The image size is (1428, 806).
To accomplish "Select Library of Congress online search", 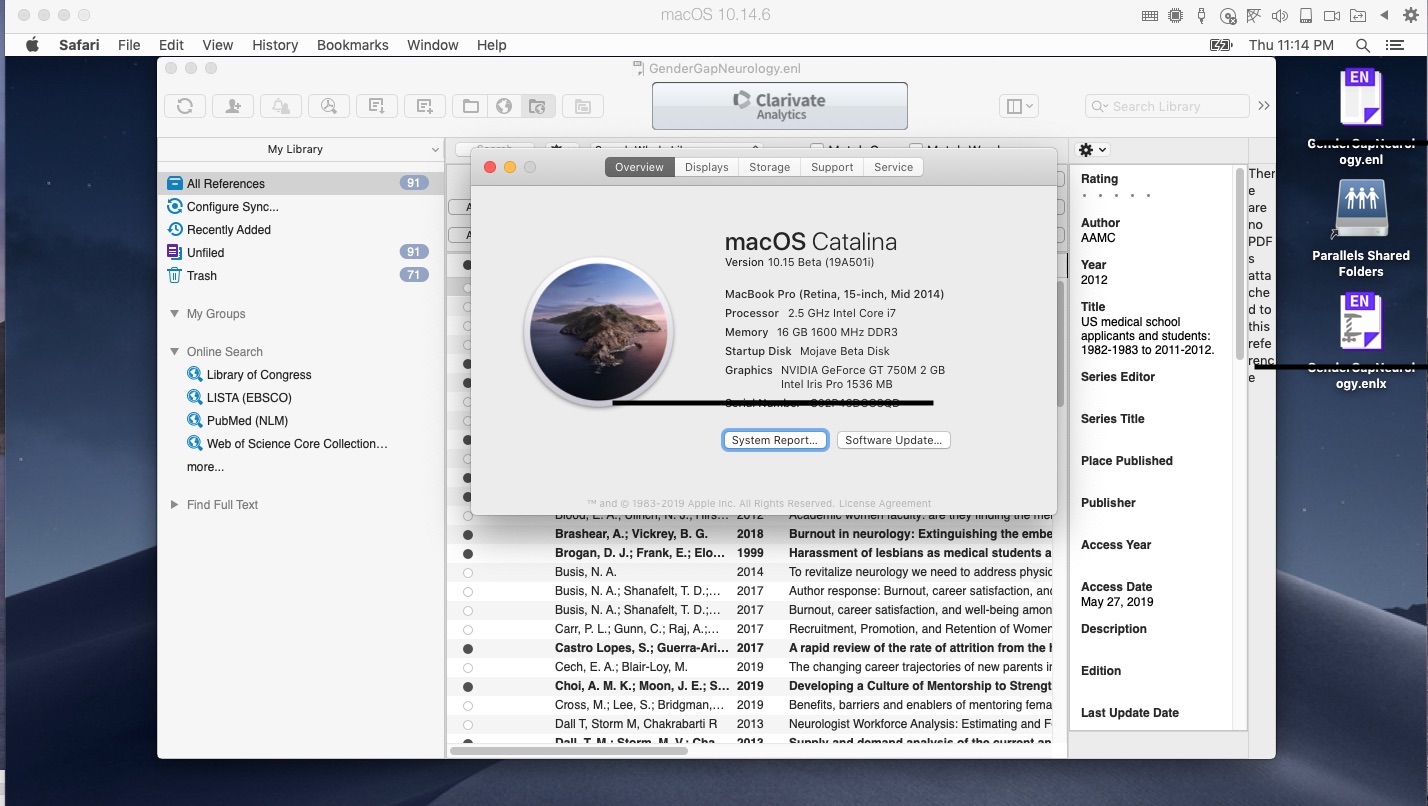I will tap(259, 375).
